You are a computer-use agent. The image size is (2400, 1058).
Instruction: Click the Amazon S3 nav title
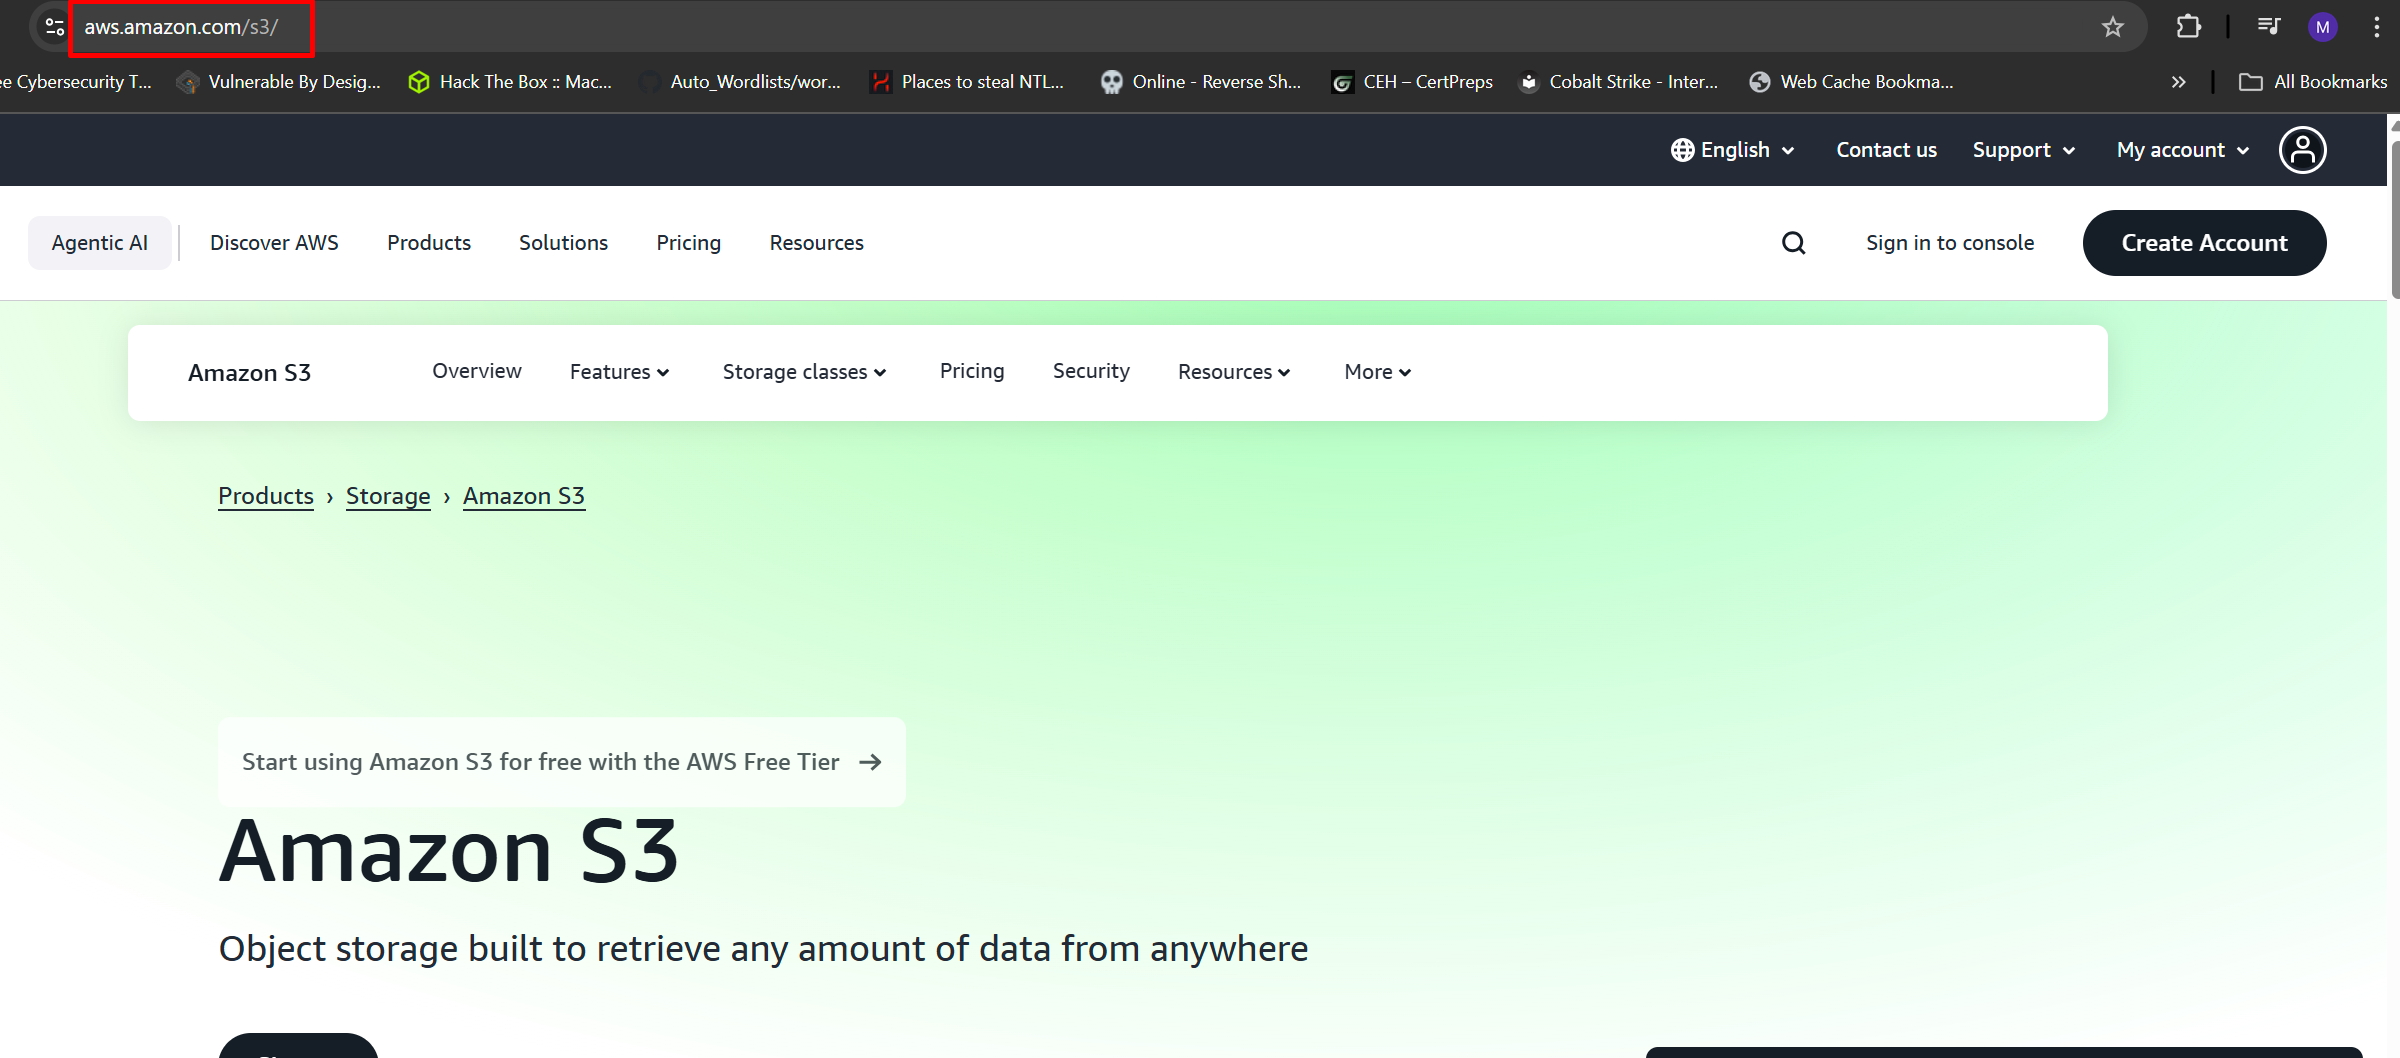(249, 373)
